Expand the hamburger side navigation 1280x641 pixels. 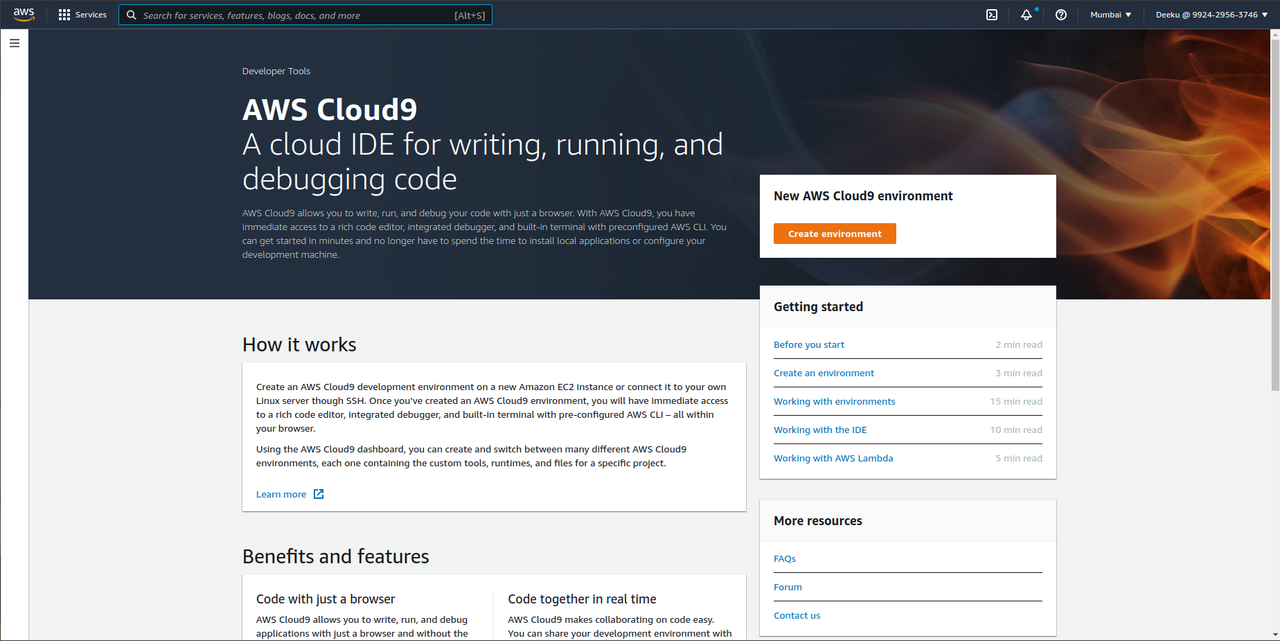[14, 43]
